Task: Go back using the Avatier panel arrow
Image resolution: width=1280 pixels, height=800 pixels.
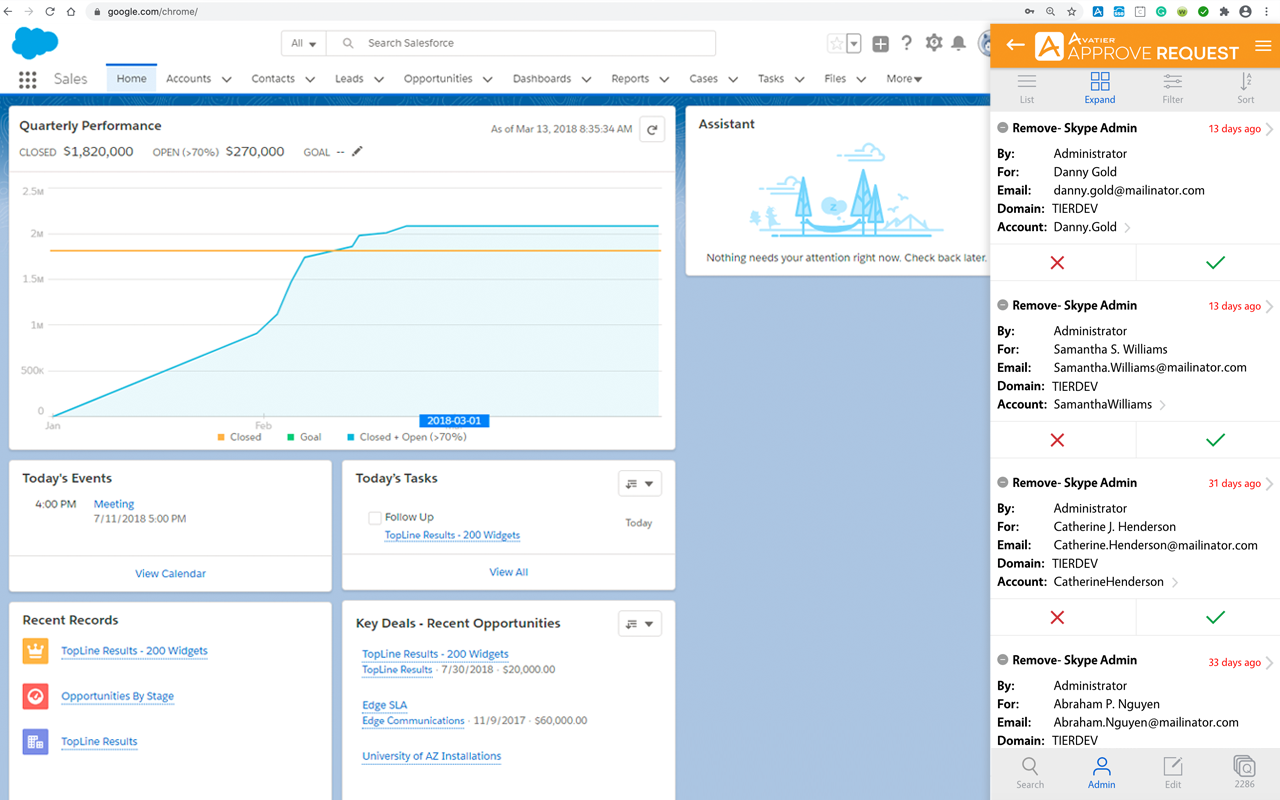Action: tap(1015, 45)
